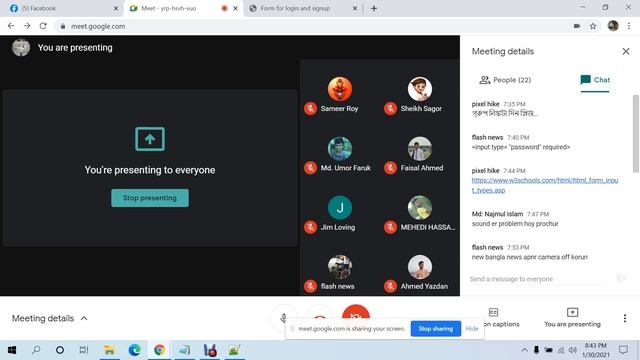Close the Facebook browser tab
Image resolution: width=640 pixels, height=360 pixels.
pyautogui.click(x=116, y=8)
